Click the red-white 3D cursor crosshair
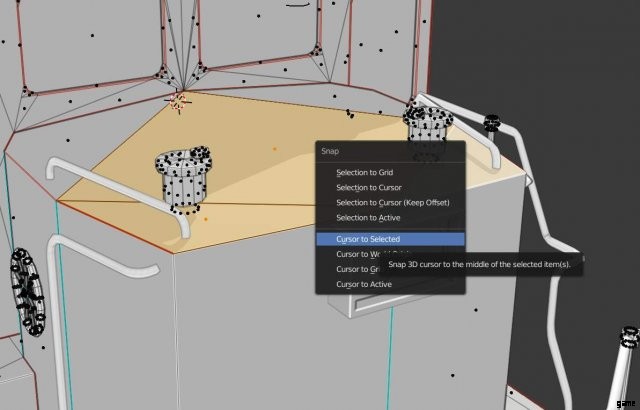640x410 pixels. click(179, 99)
